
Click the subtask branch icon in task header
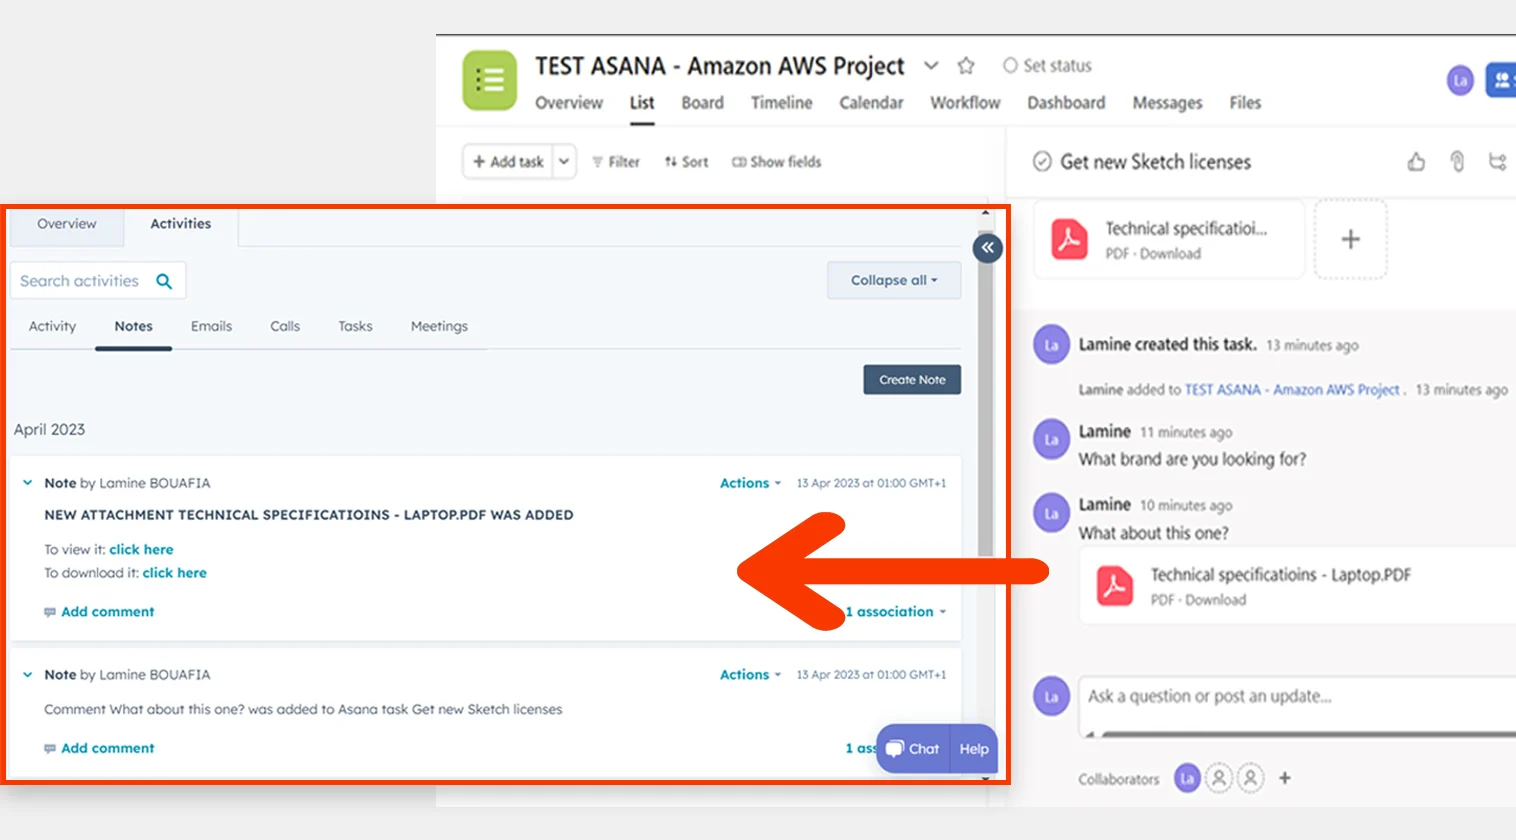1497,161
